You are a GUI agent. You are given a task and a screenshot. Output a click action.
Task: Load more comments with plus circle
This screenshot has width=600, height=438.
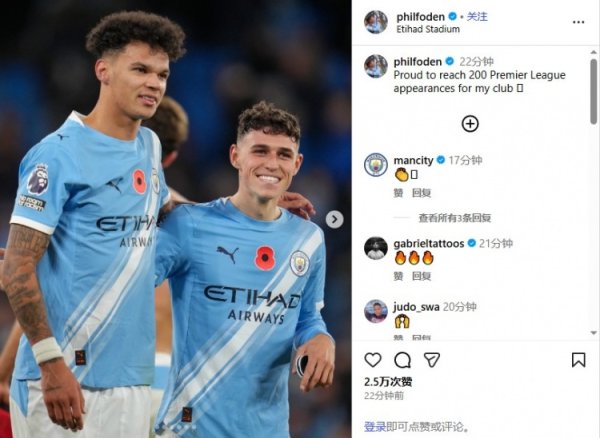pyautogui.click(x=470, y=124)
